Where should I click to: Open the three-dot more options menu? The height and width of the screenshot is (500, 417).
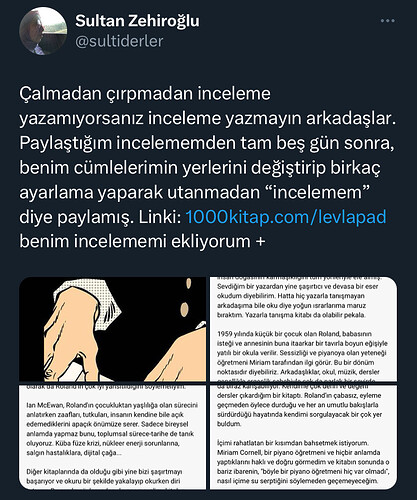pyautogui.click(x=388, y=21)
